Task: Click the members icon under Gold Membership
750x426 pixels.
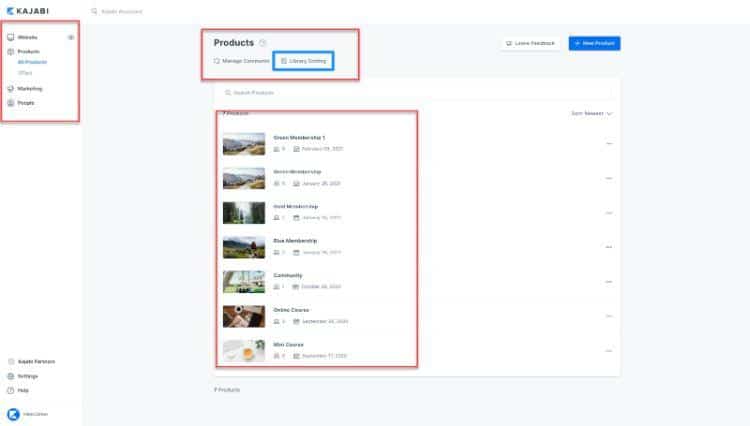Action: (x=276, y=218)
